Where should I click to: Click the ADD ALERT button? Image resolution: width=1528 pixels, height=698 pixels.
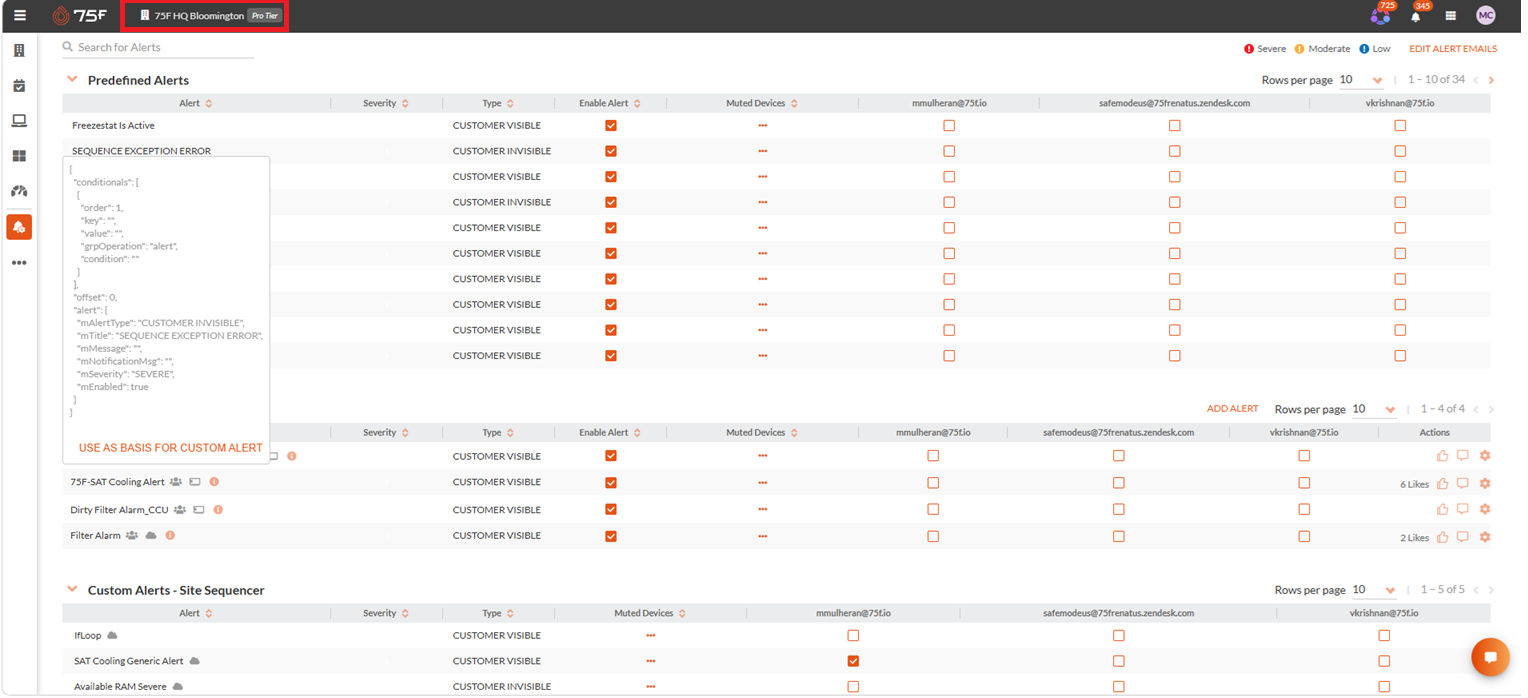coord(1232,409)
